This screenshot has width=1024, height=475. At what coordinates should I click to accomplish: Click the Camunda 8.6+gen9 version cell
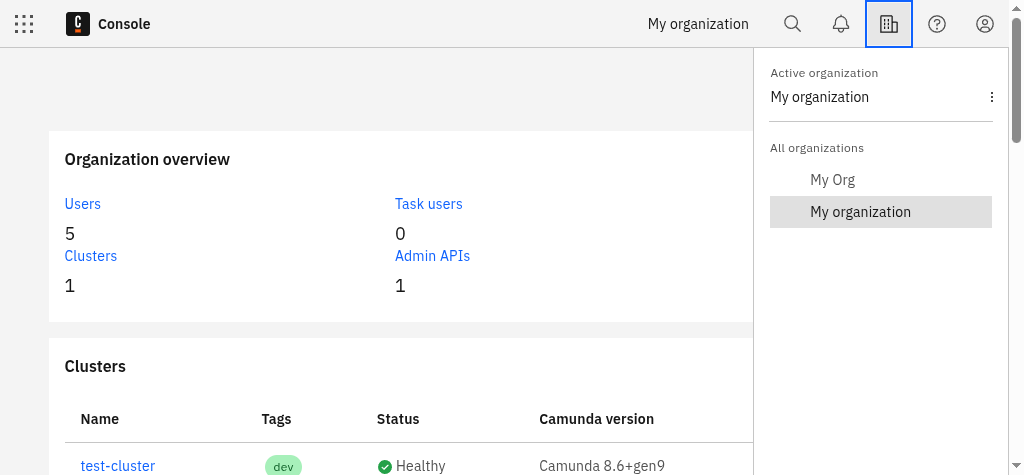tap(602, 466)
